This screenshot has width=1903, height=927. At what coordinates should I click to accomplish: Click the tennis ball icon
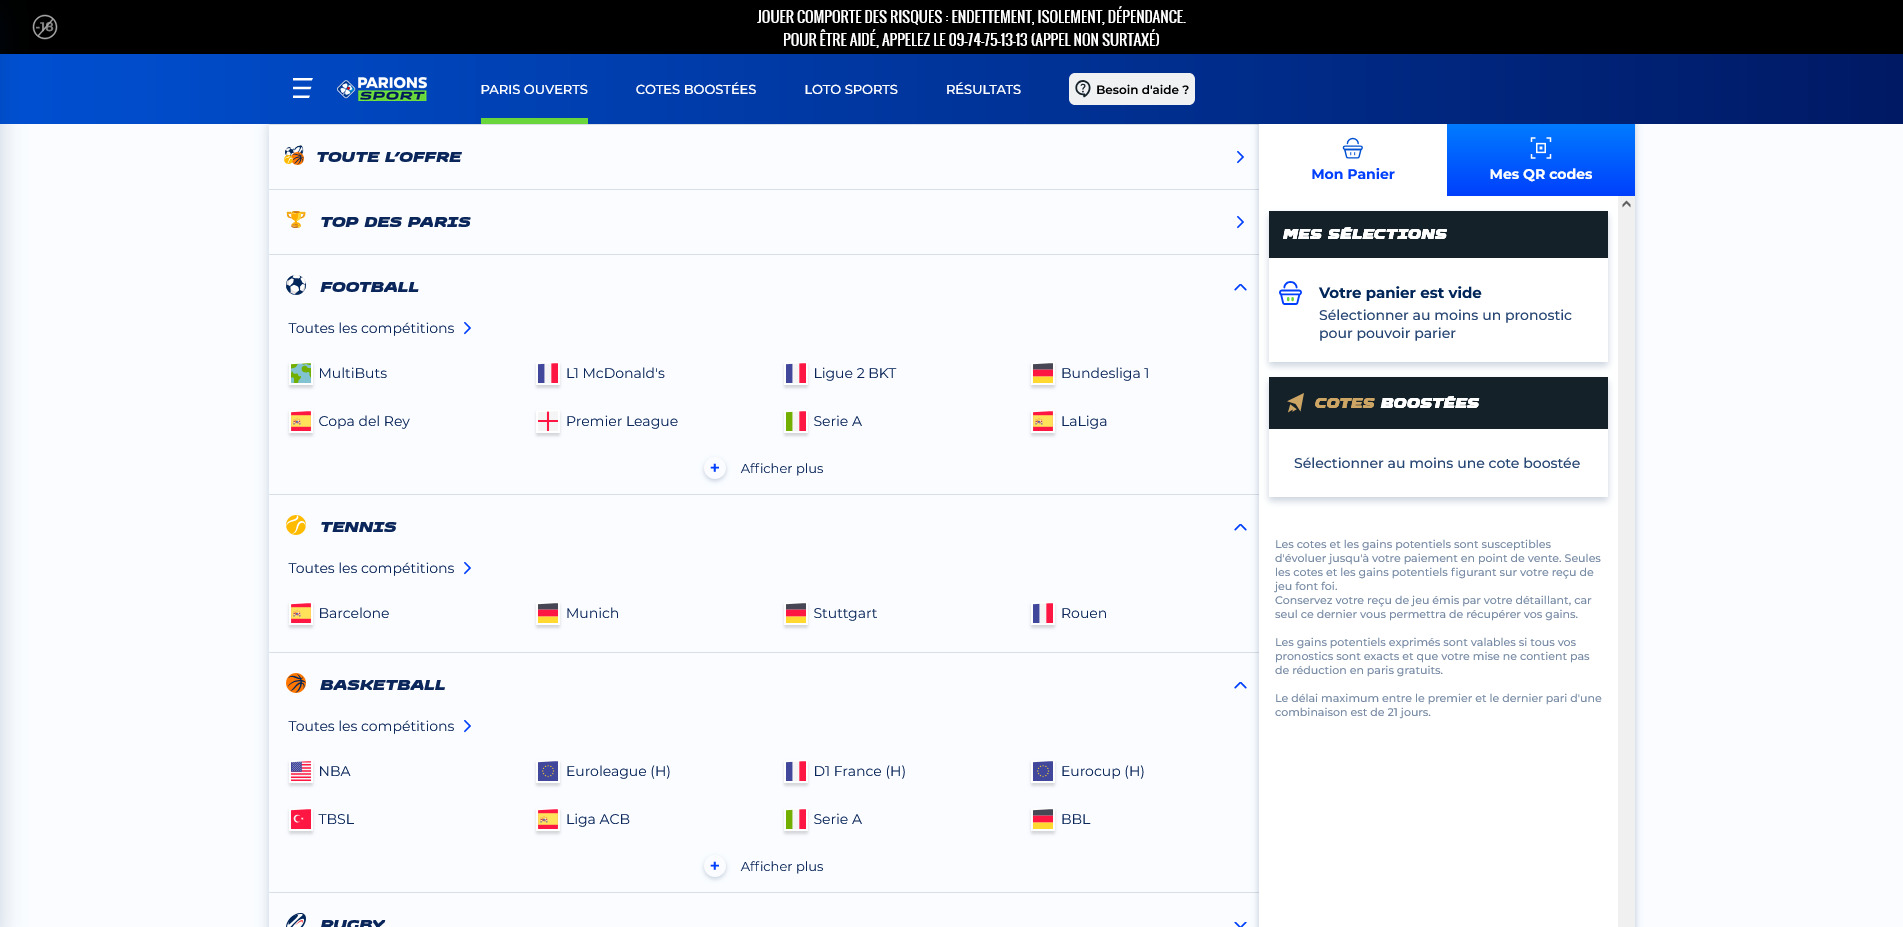[x=296, y=525]
